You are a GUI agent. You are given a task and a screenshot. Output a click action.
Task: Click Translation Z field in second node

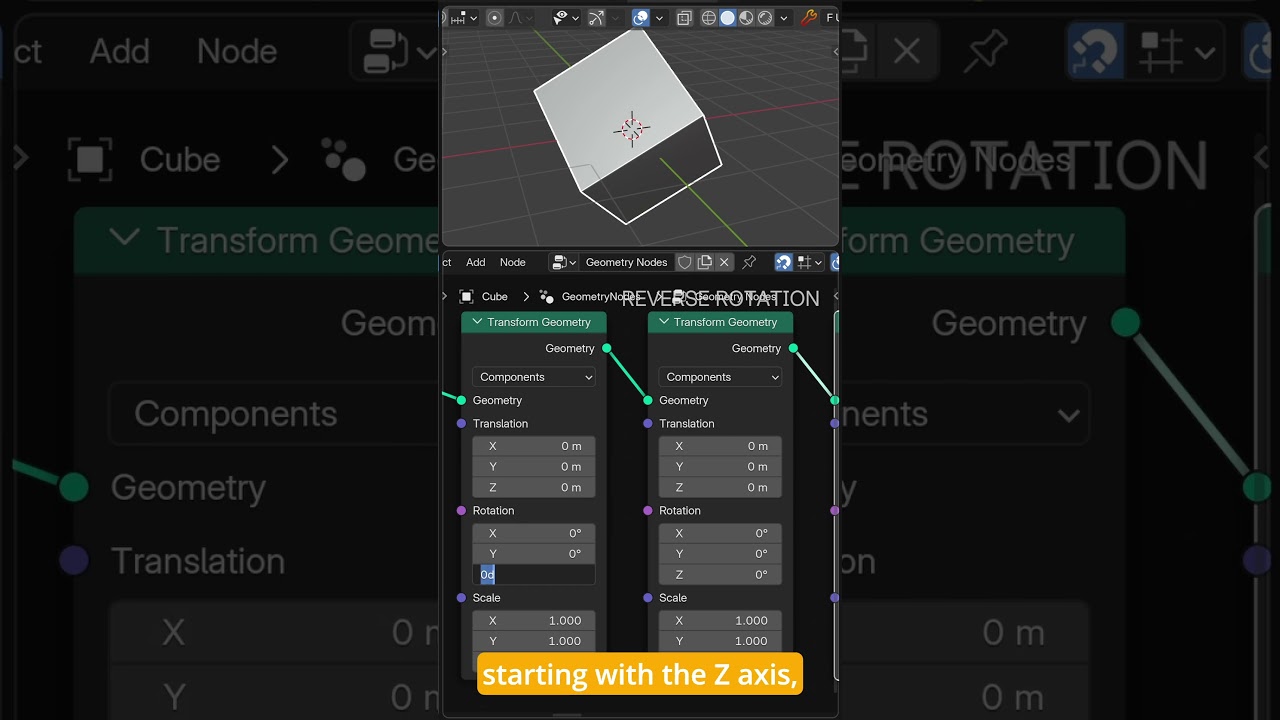click(x=720, y=488)
